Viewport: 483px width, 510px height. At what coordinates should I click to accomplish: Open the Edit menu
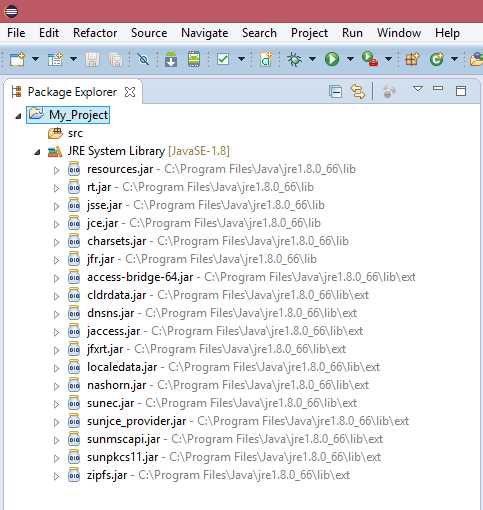[49, 33]
